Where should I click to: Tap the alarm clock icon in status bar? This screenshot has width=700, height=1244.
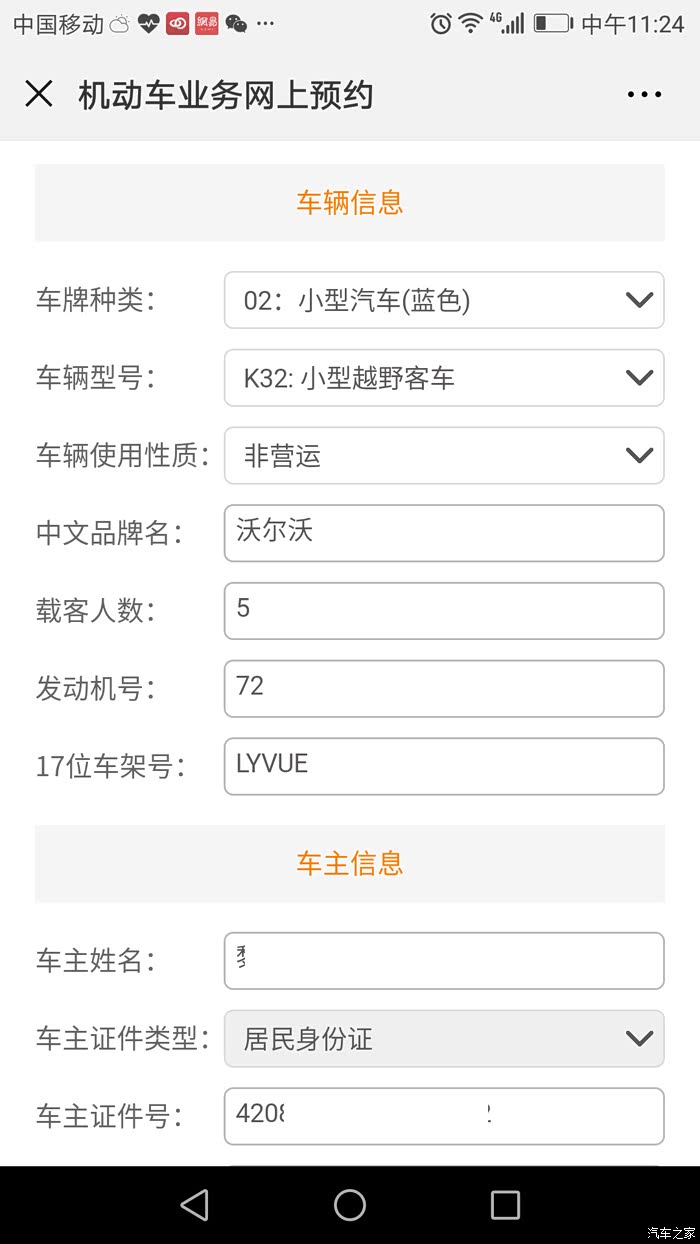440,23
